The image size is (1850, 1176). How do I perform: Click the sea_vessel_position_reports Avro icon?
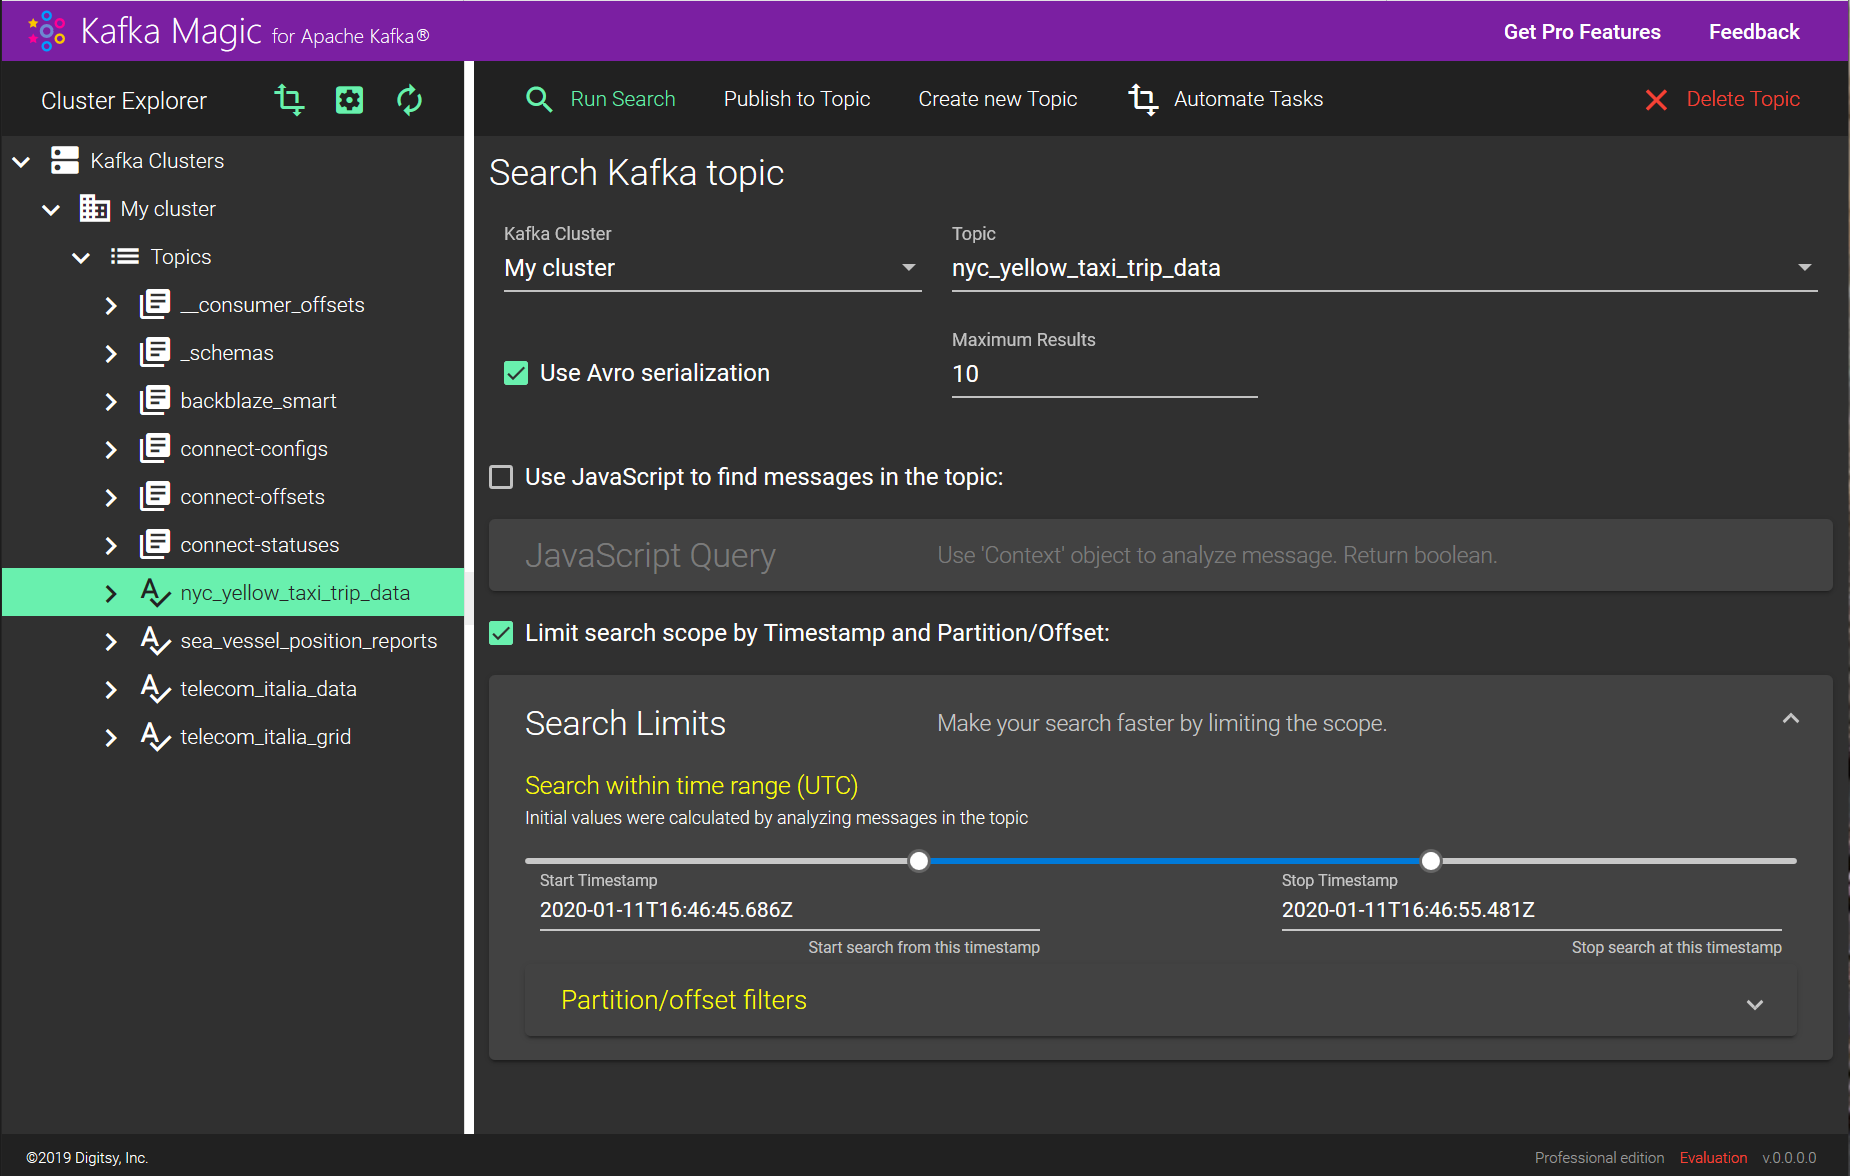pos(155,641)
